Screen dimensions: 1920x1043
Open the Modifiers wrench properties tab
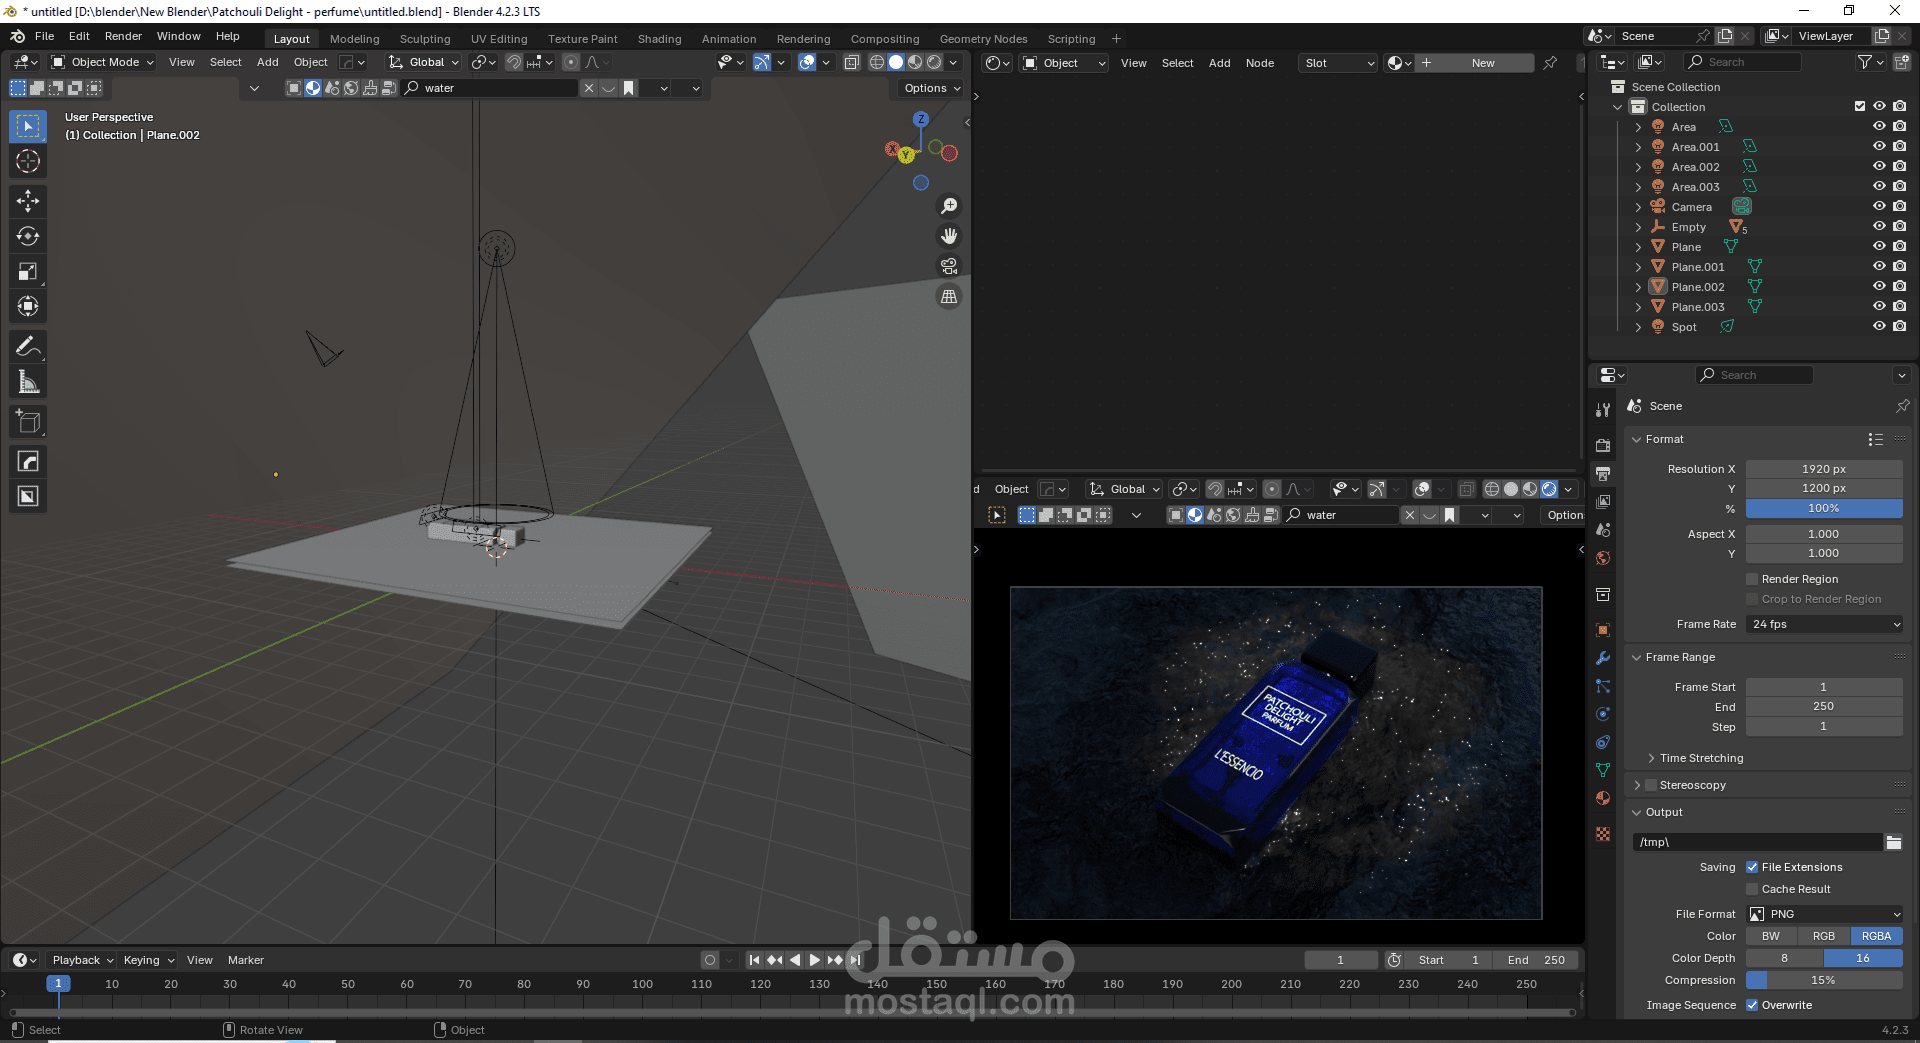1603,658
